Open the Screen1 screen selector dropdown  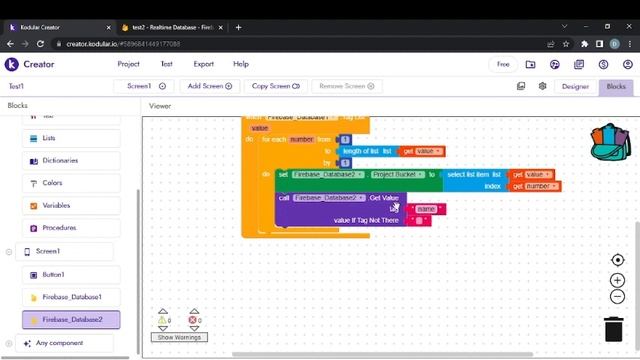coord(145,86)
